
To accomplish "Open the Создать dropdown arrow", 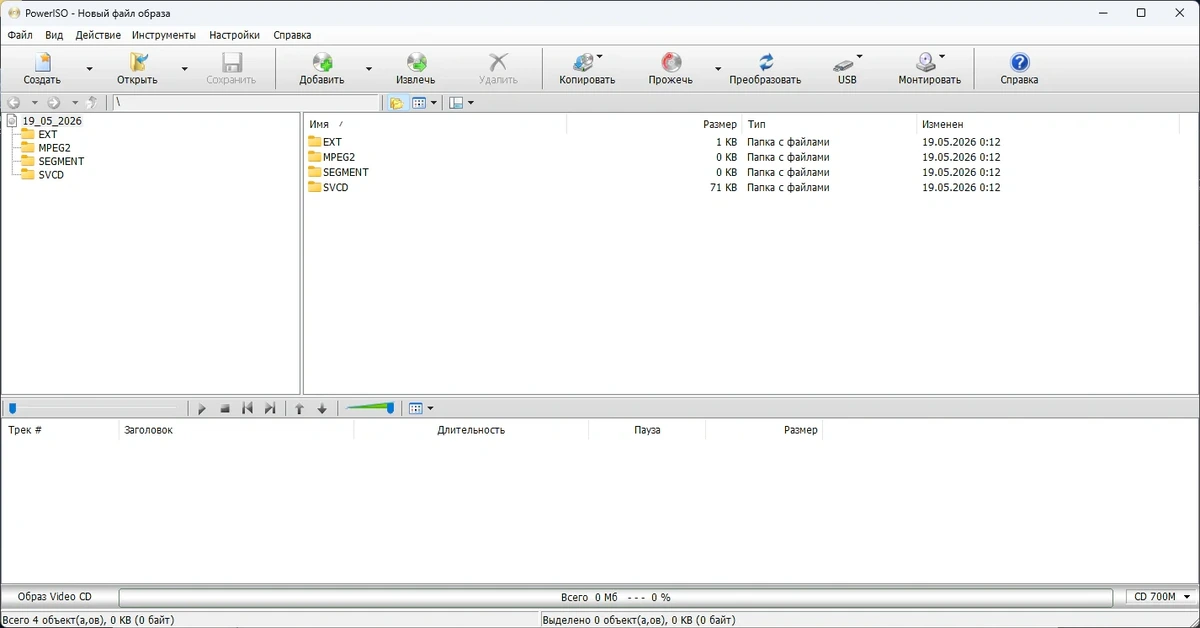I will tap(89, 69).
